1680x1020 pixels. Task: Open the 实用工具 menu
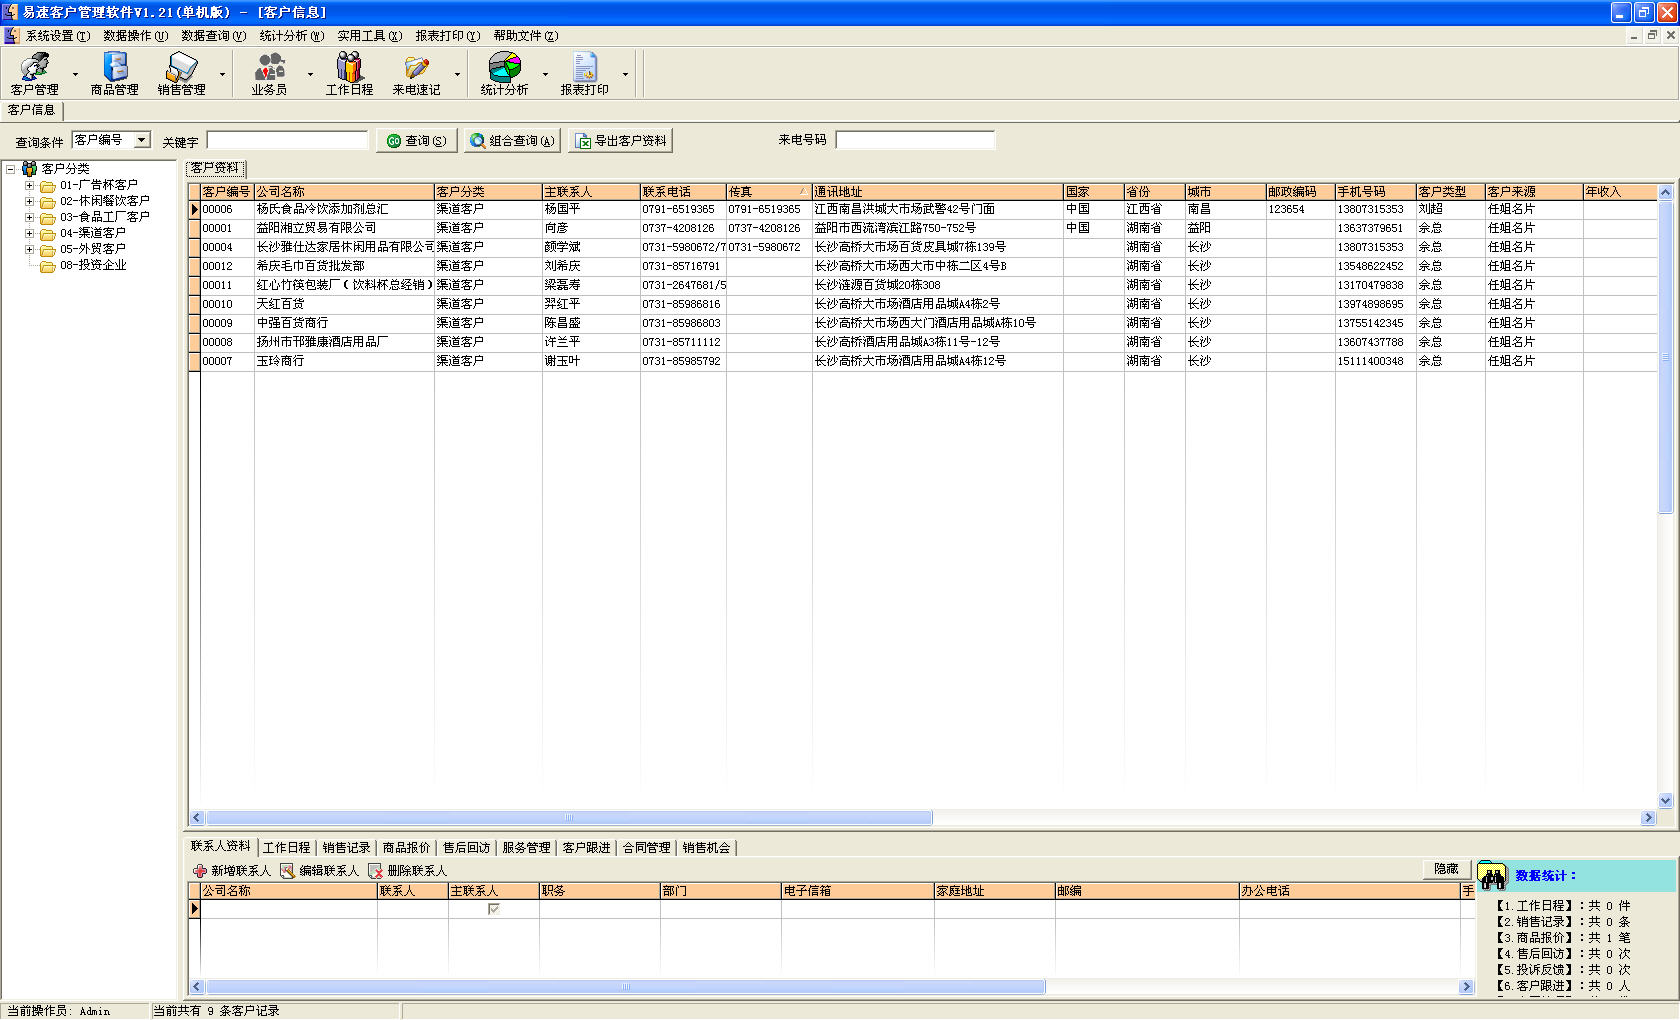tap(369, 36)
